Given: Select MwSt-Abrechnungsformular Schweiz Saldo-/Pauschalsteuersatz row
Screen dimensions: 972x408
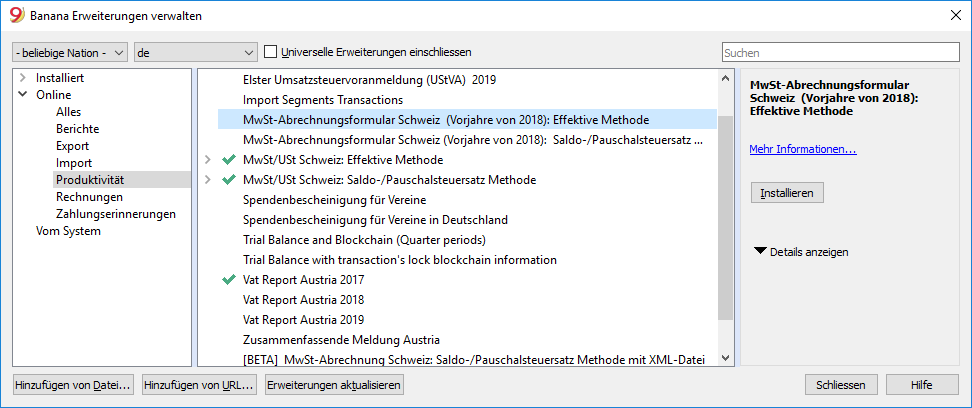Looking at the screenshot, I should click(474, 140).
